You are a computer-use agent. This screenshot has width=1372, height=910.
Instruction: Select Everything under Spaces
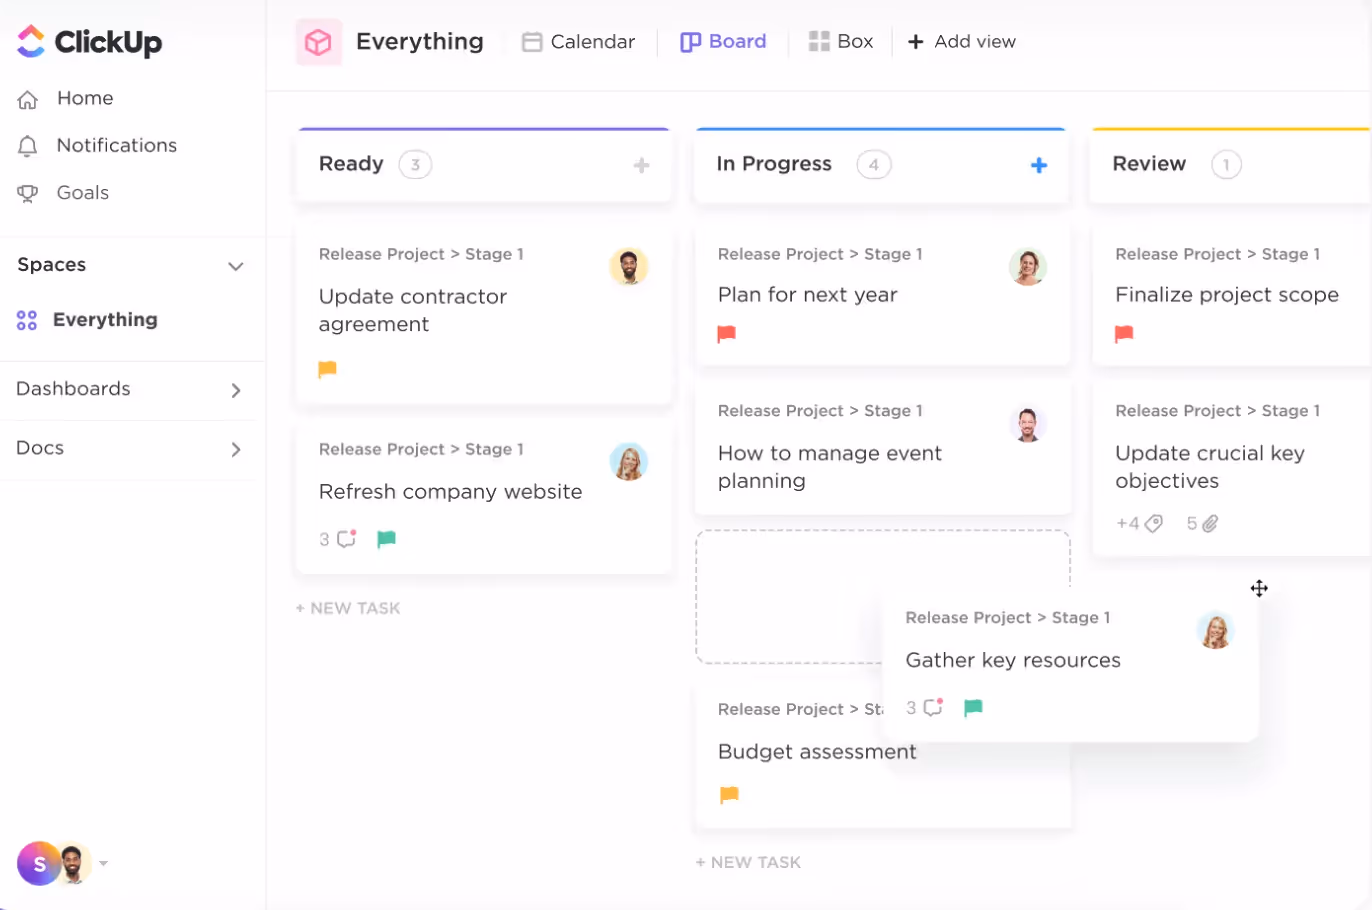coord(105,320)
